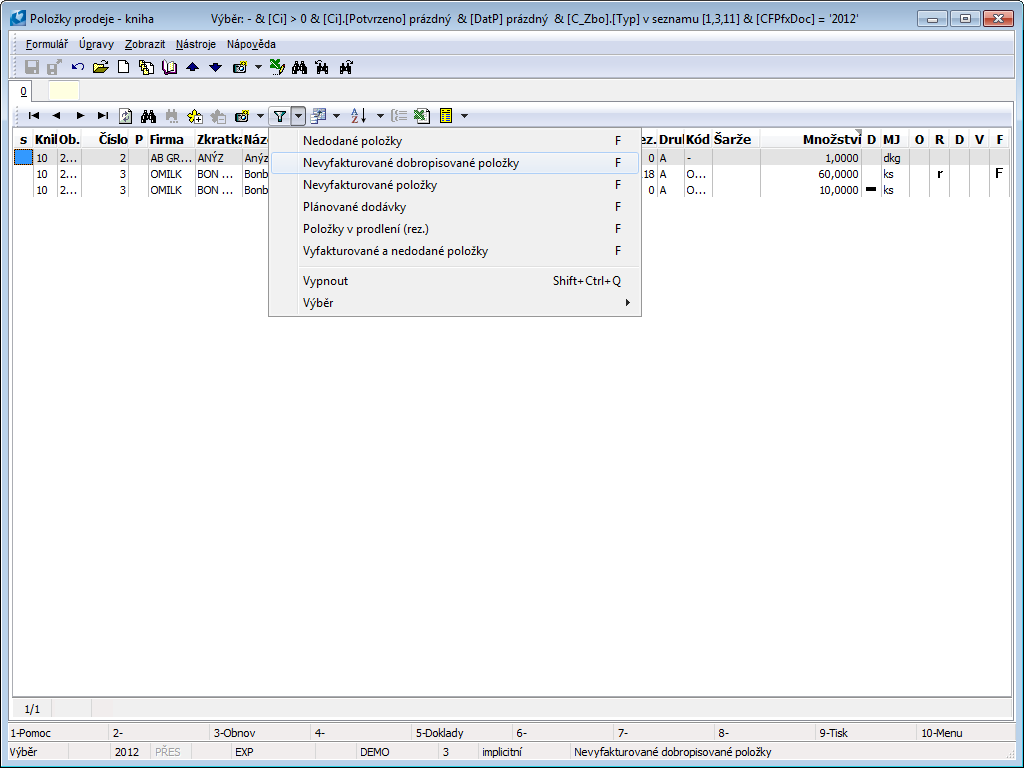Click the pale yellow field next to tab 0
The image size is (1024, 768).
point(64,91)
